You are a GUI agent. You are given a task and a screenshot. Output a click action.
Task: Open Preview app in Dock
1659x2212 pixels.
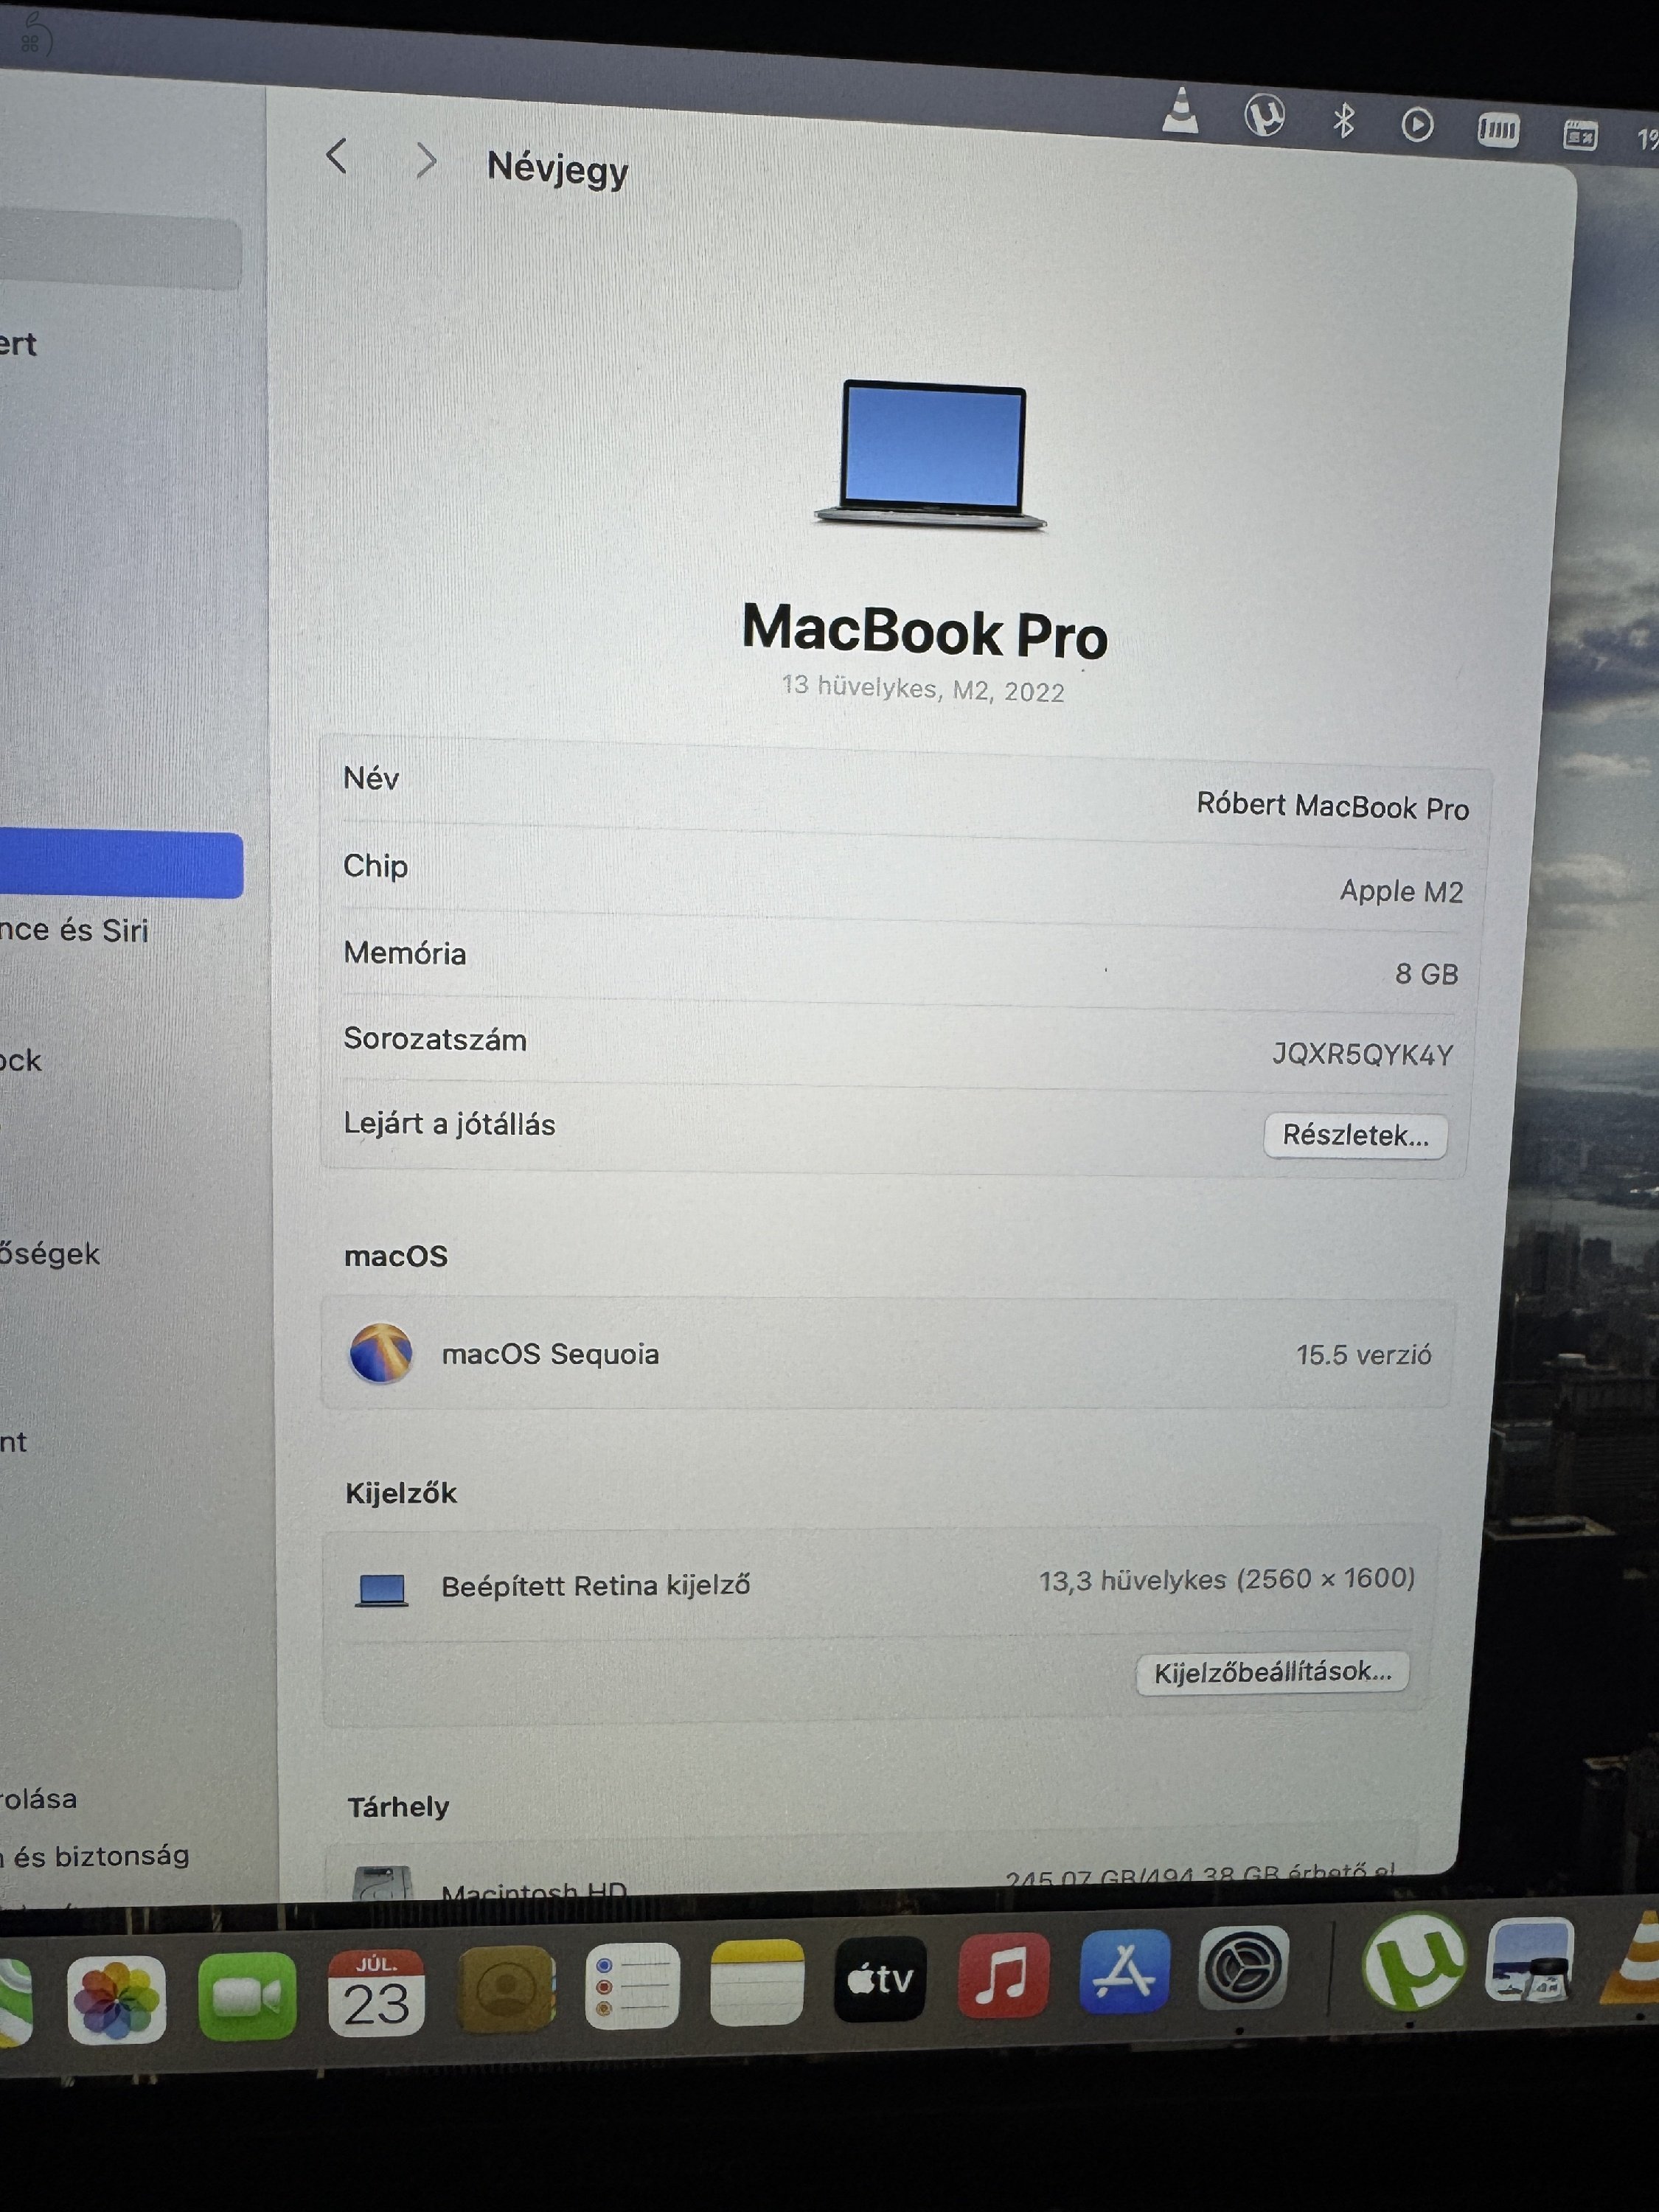coord(1530,1960)
